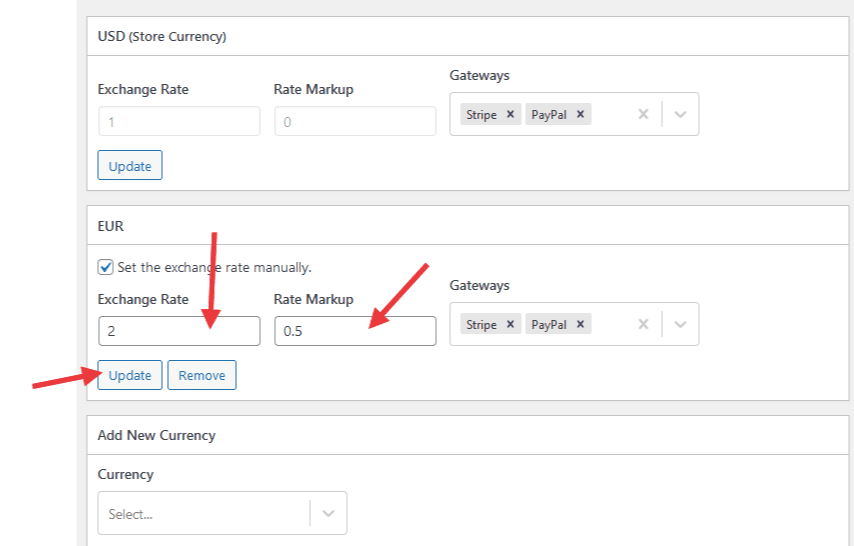Remove the EUR currency
This screenshot has height=546, width=854.
click(x=202, y=376)
